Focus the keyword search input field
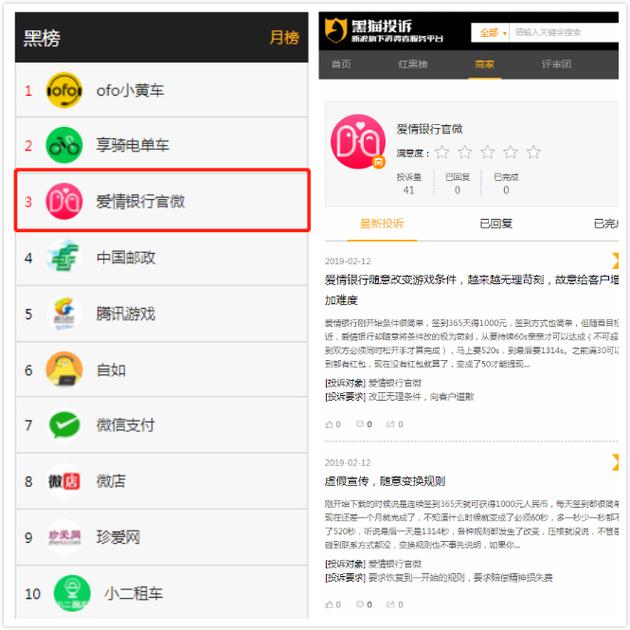630x630 pixels. (564, 33)
